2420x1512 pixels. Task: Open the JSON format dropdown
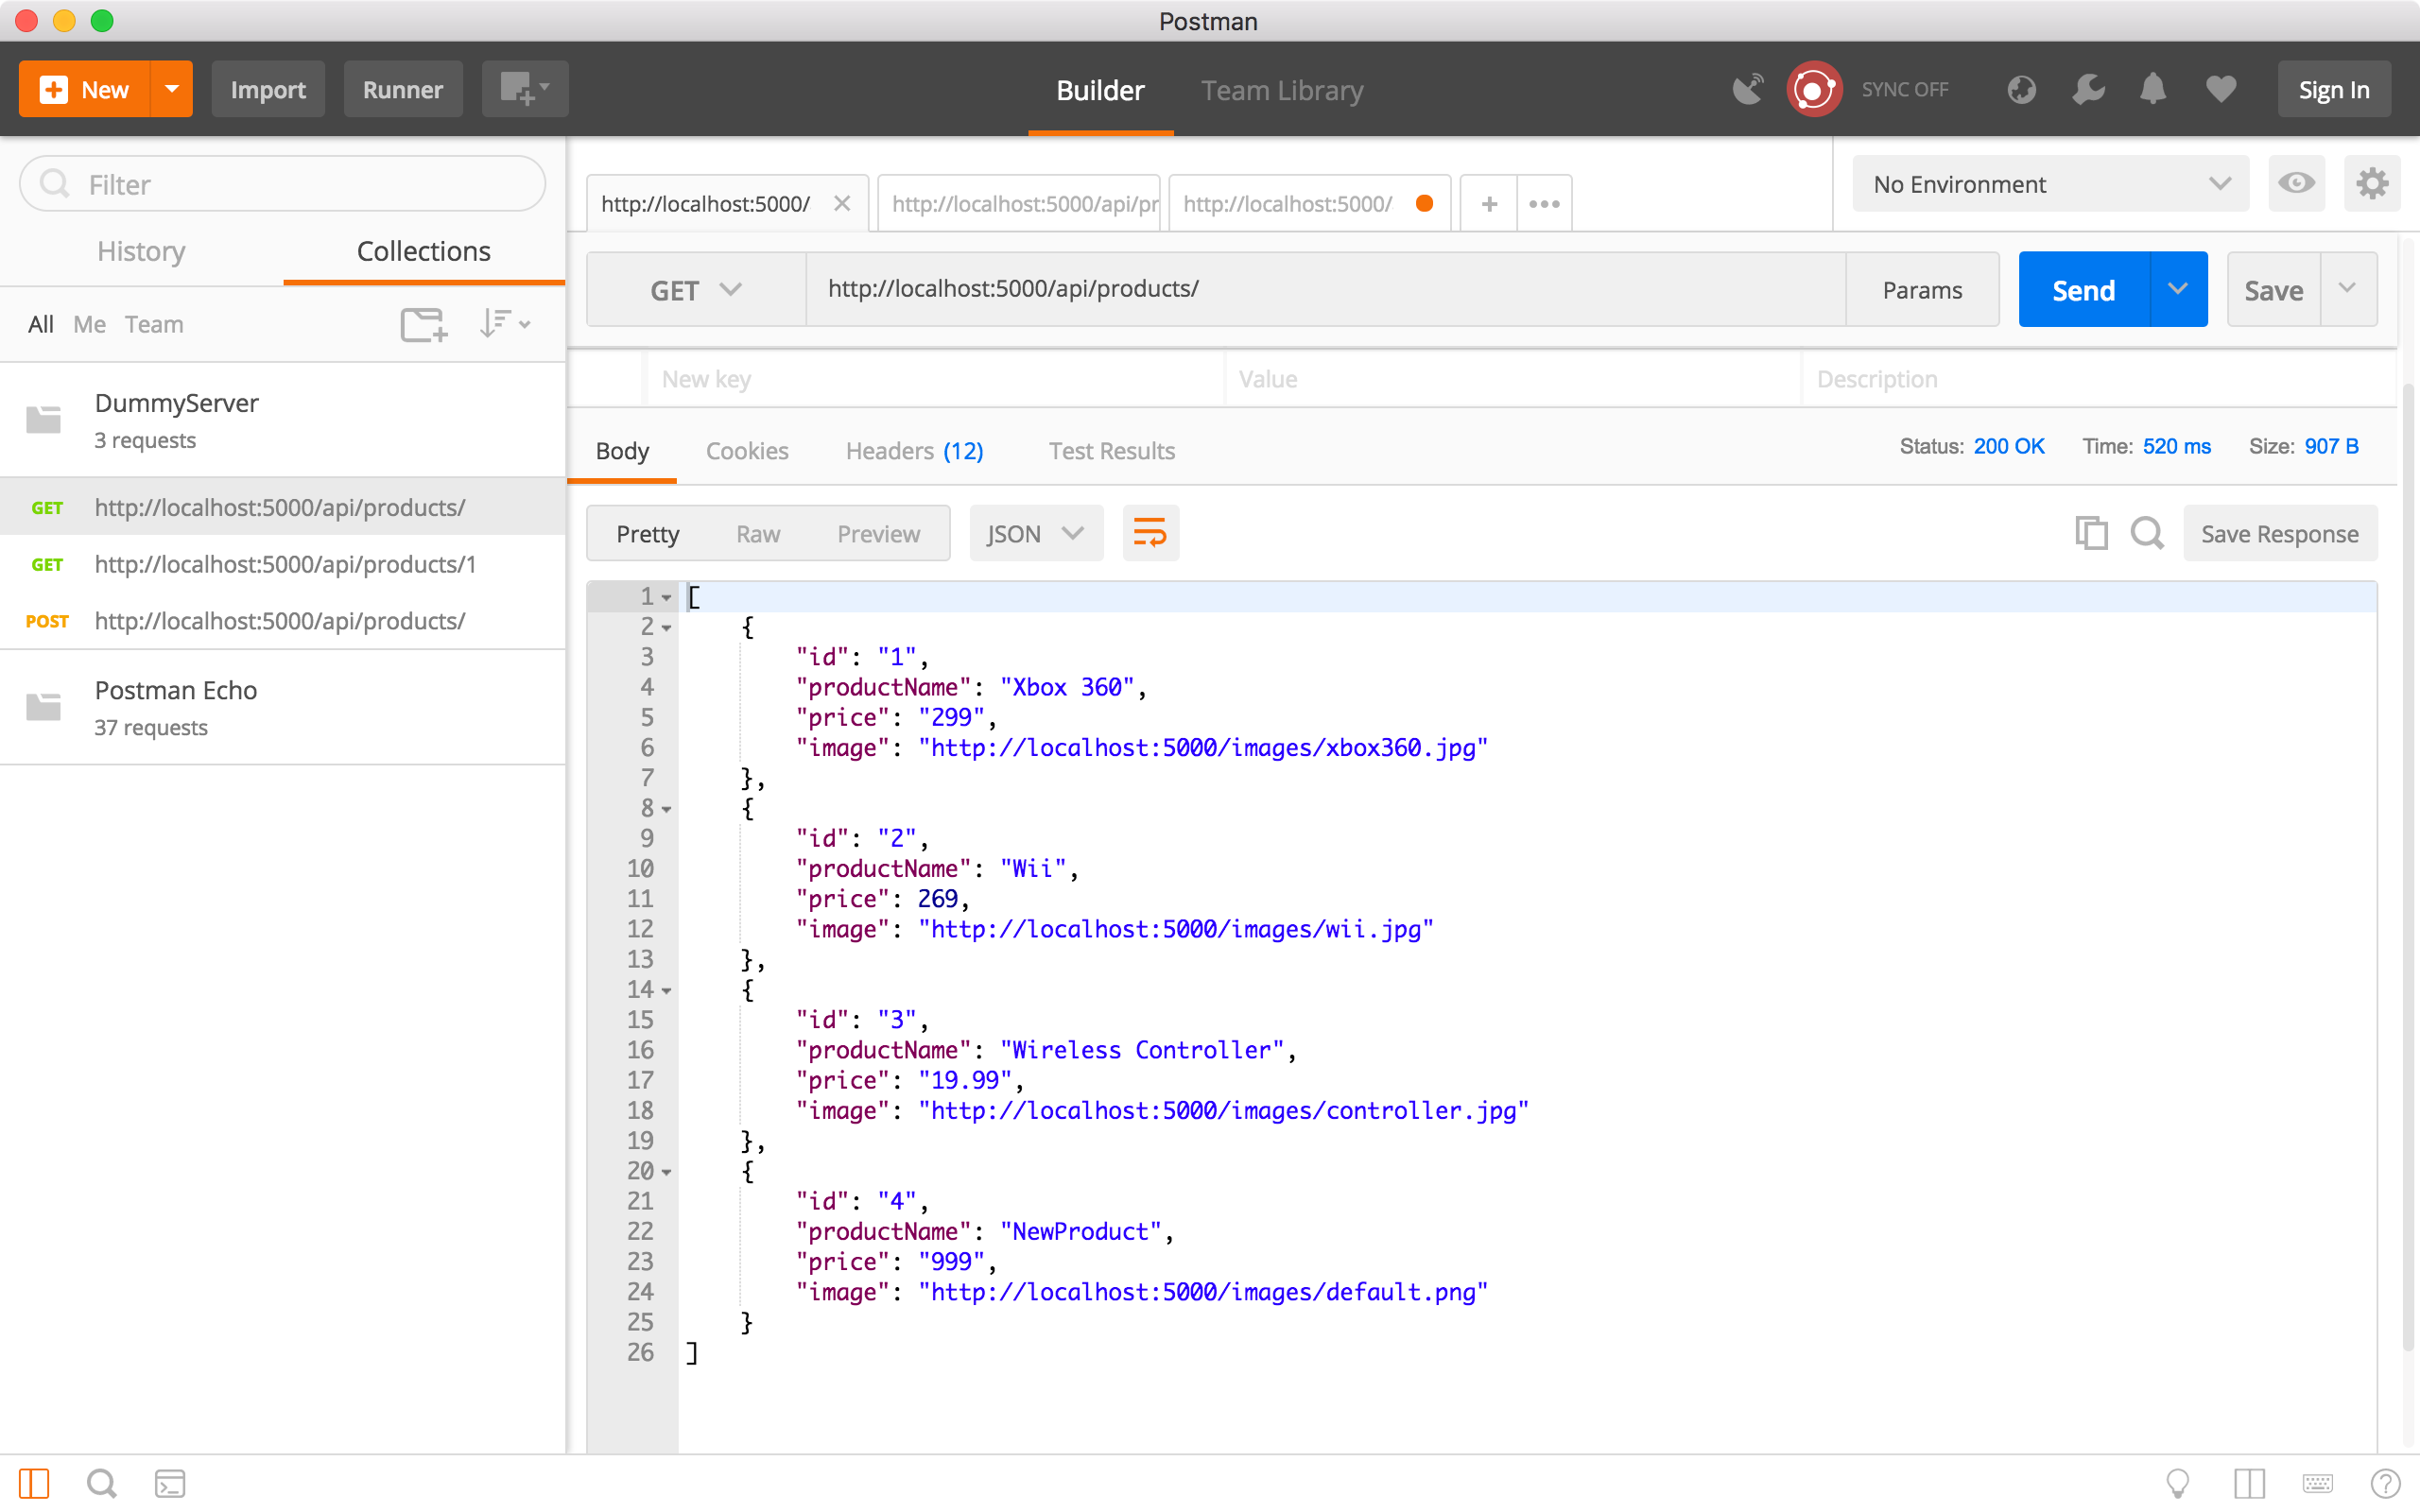point(1036,533)
